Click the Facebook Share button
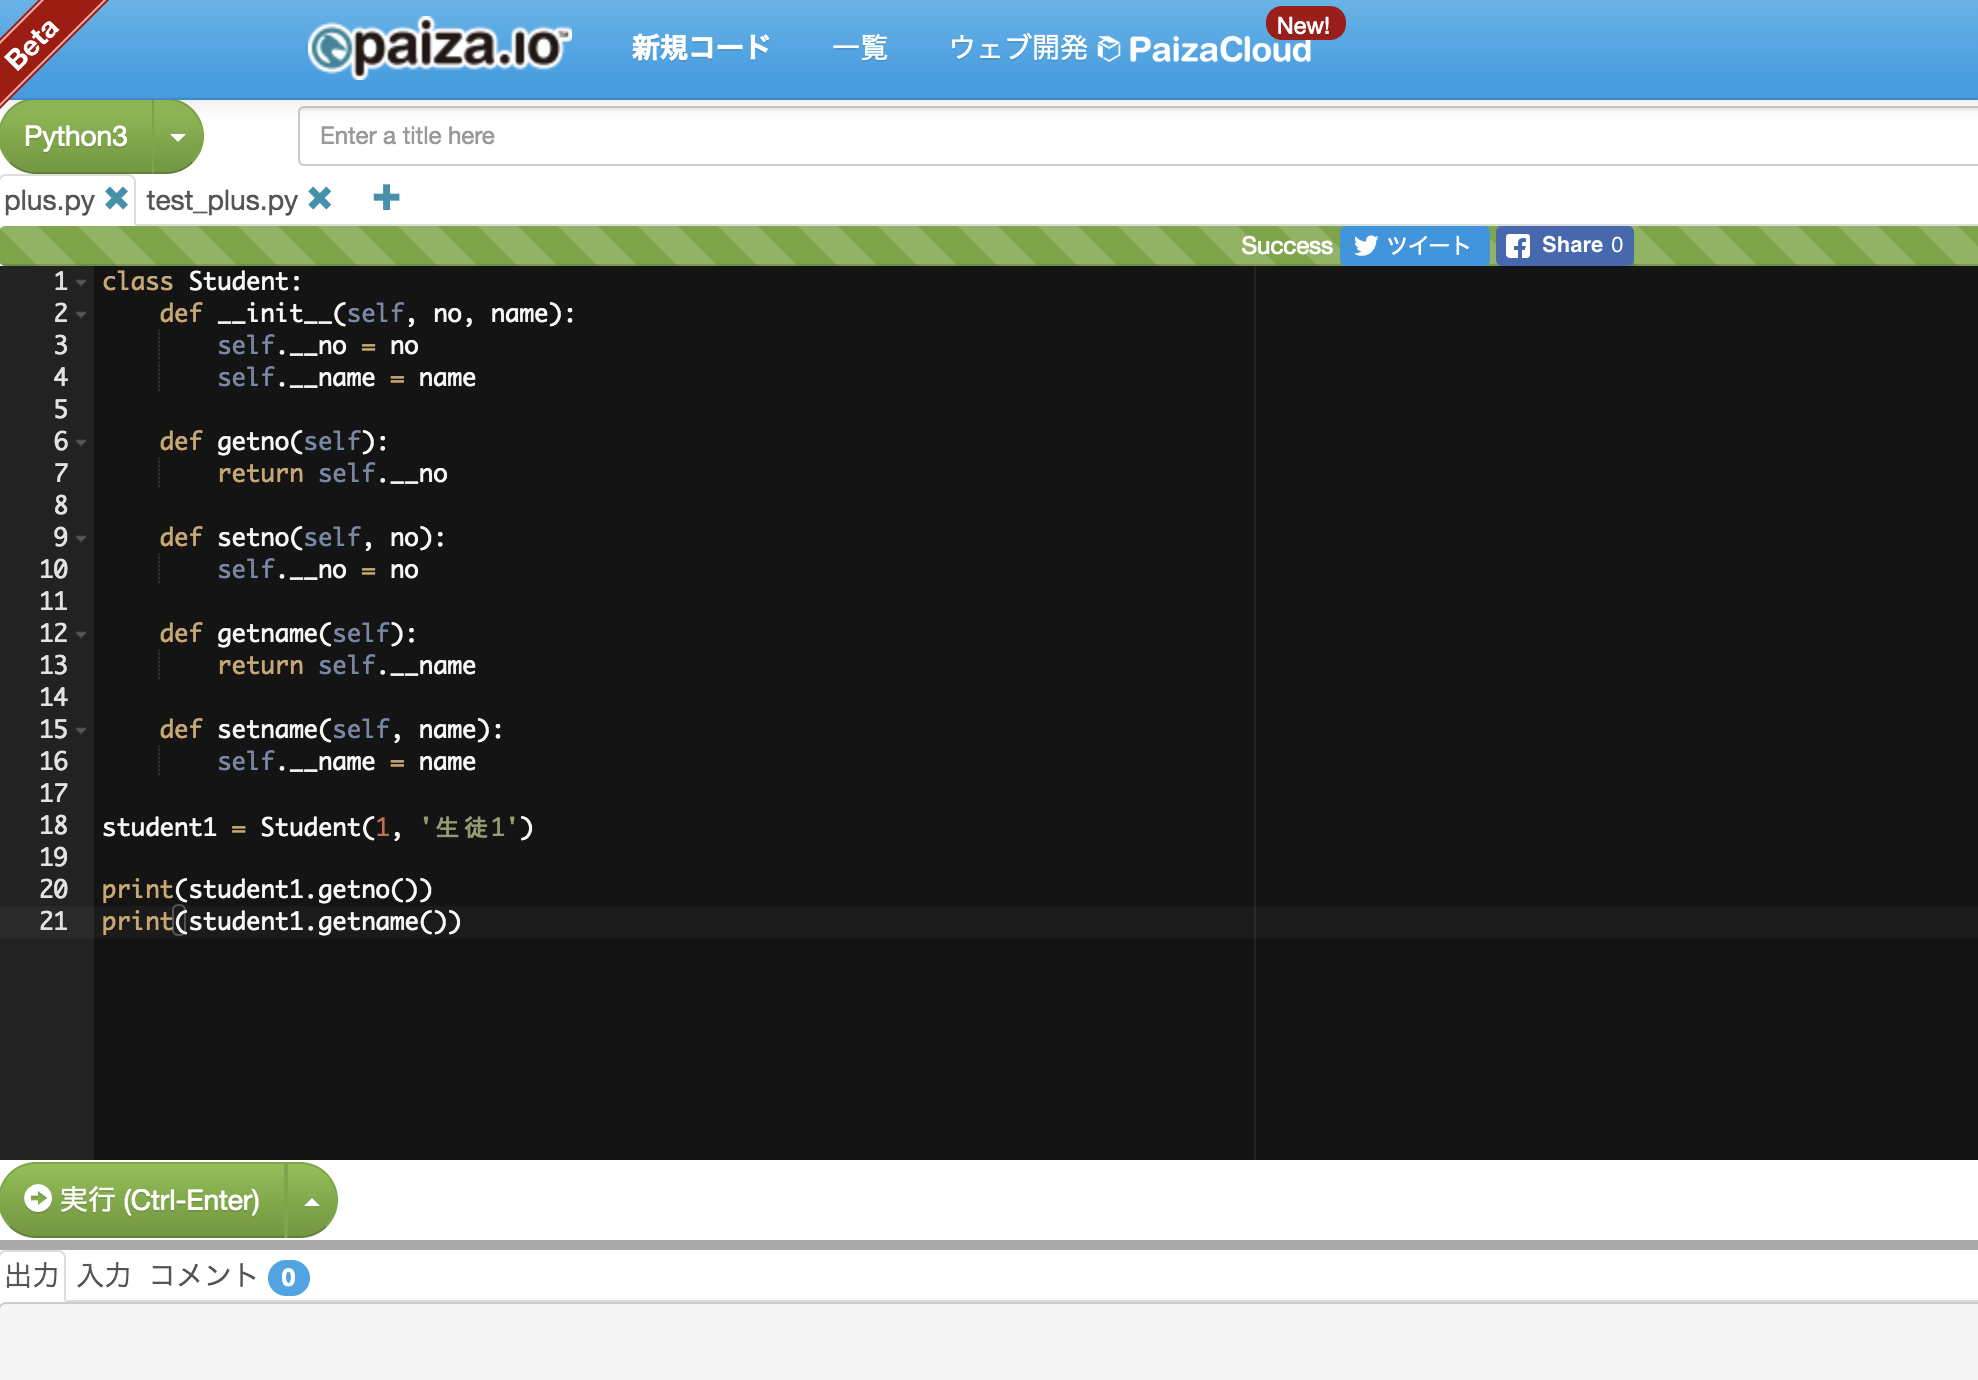 click(x=1563, y=246)
